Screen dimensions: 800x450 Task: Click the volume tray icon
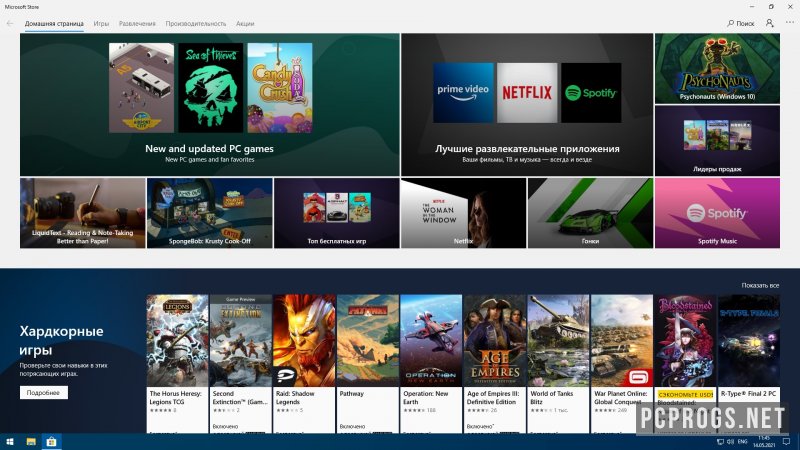click(731, 442)
